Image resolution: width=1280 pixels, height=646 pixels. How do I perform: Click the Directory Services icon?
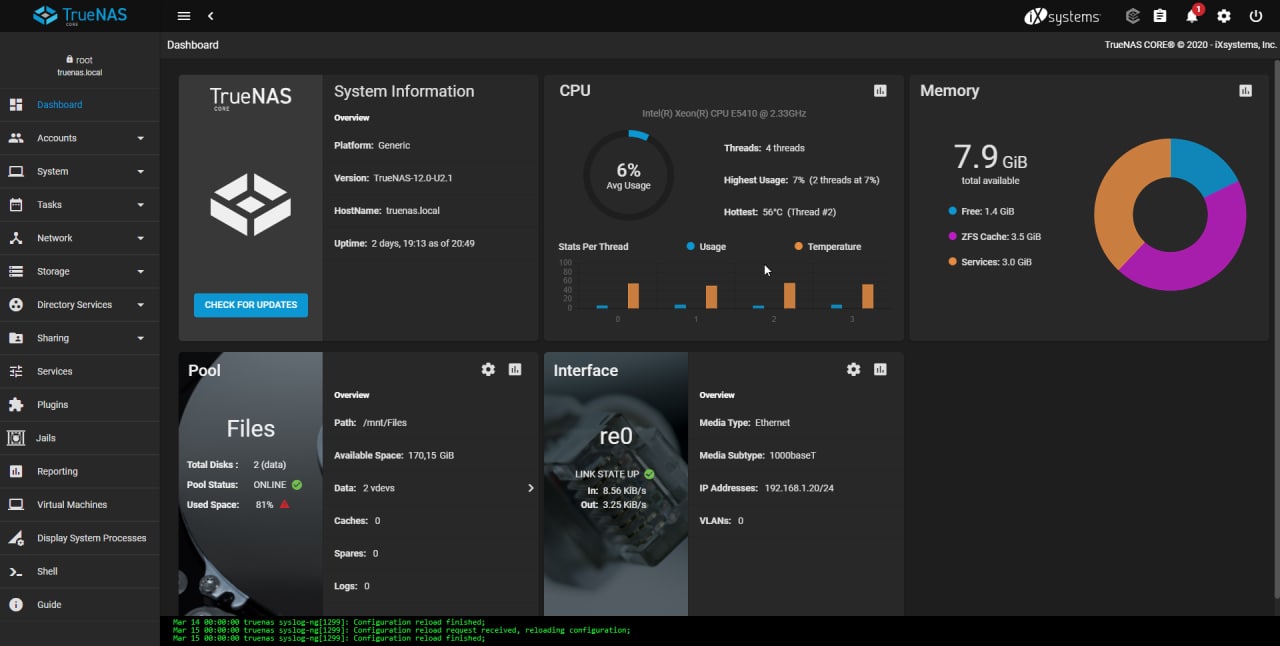pos(16,305)
